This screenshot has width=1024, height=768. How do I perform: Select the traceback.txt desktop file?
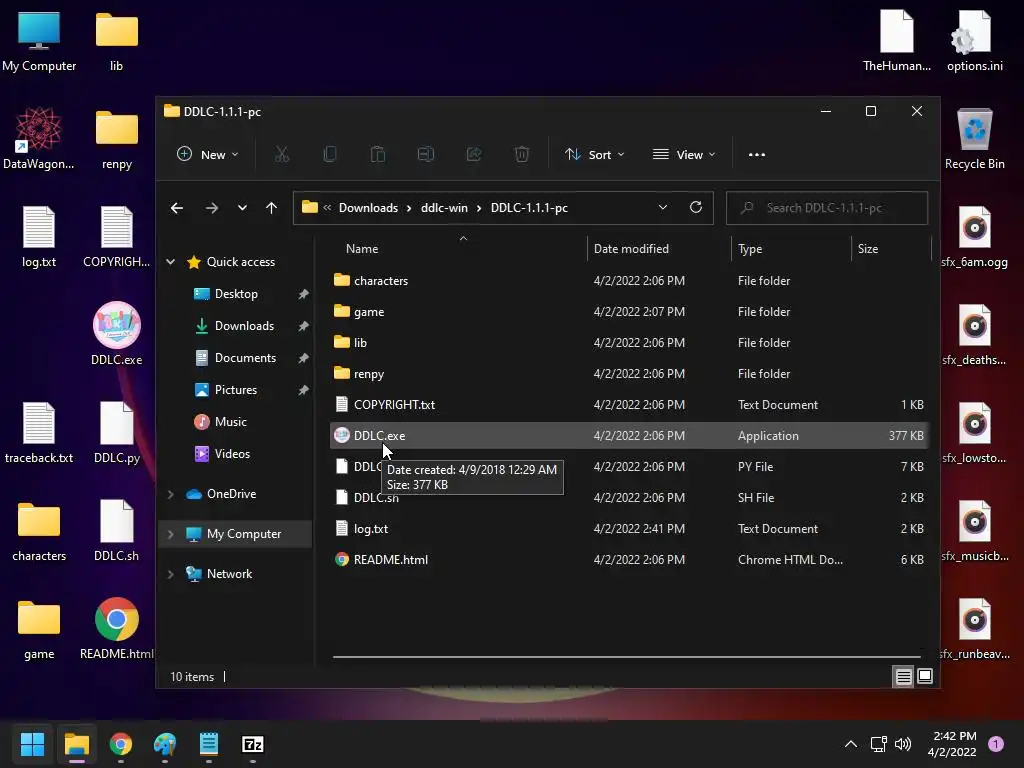click(39, 432)
